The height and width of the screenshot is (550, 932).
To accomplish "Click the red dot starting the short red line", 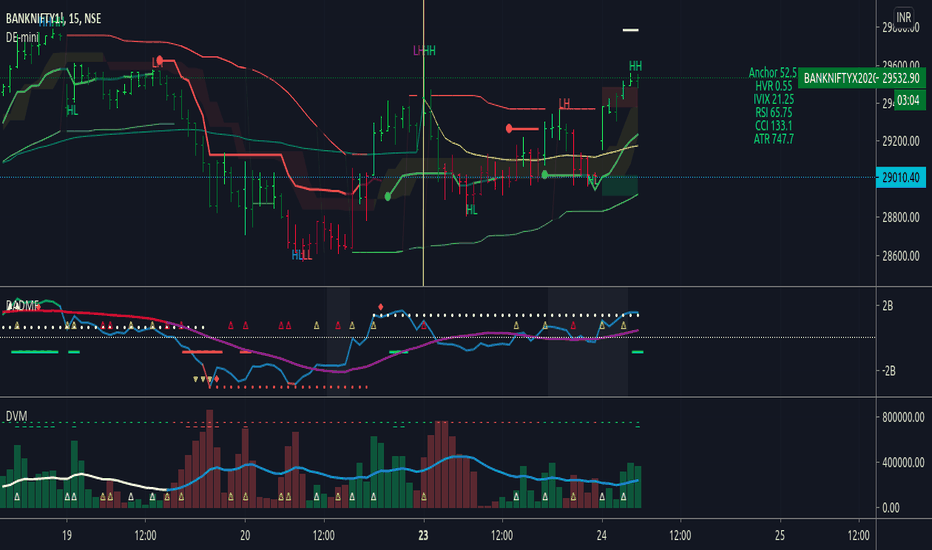I will 509,128.
